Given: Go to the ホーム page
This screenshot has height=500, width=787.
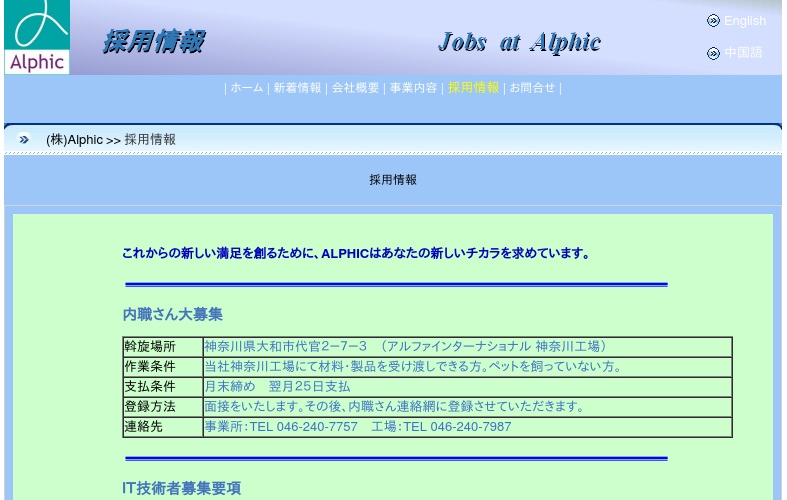Looking at the screenshot, I should pos(247,88).
